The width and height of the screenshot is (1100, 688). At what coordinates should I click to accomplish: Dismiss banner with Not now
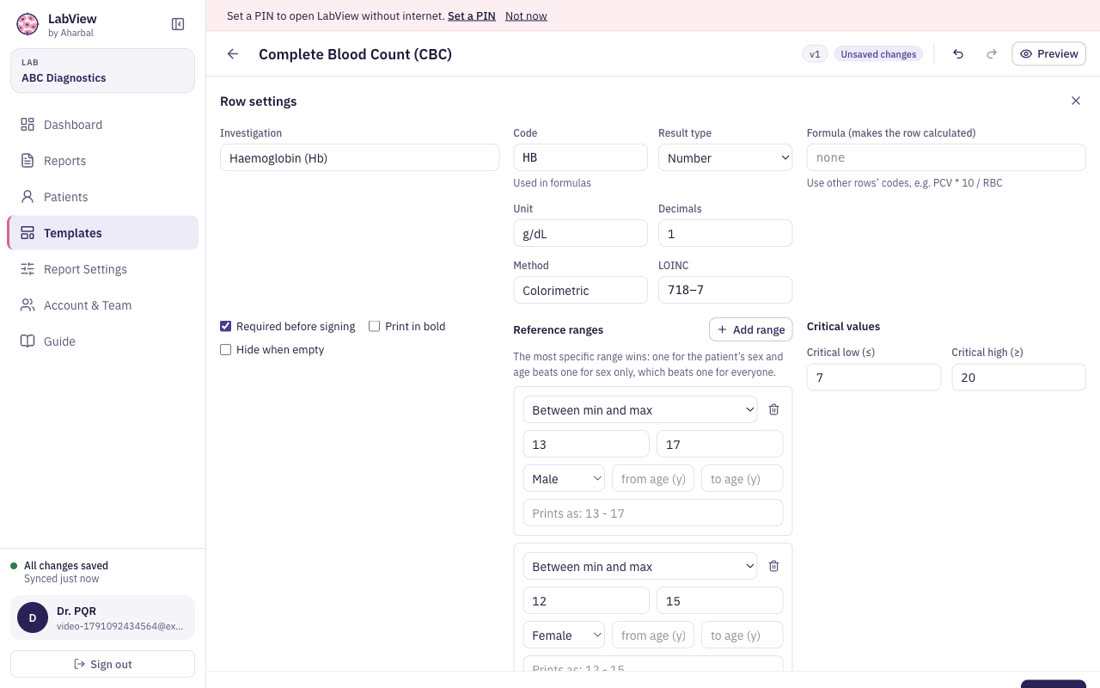click(526, 15)
